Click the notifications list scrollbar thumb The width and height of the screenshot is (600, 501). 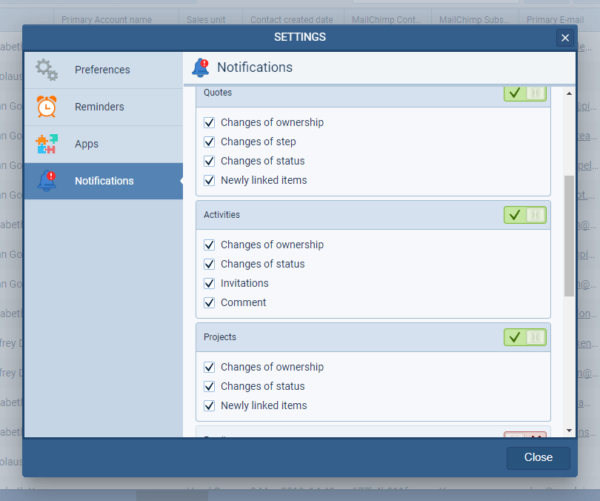tap(569, 235)
